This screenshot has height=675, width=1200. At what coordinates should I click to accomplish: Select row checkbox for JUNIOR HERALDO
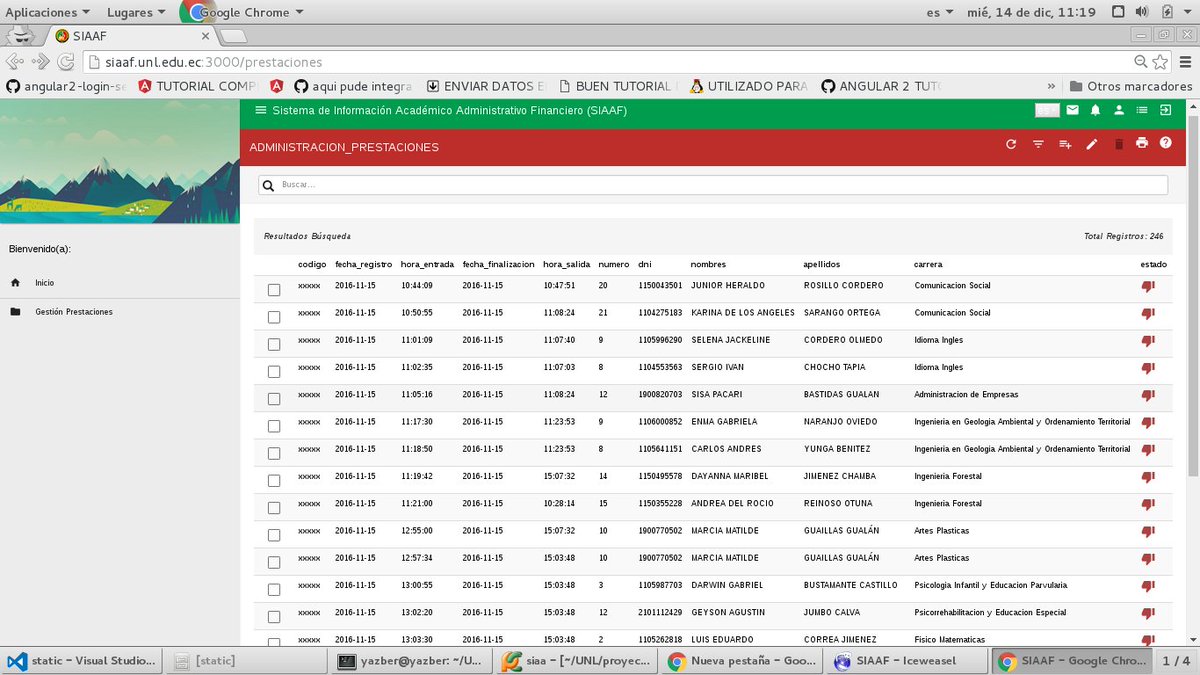click(274, 290)
